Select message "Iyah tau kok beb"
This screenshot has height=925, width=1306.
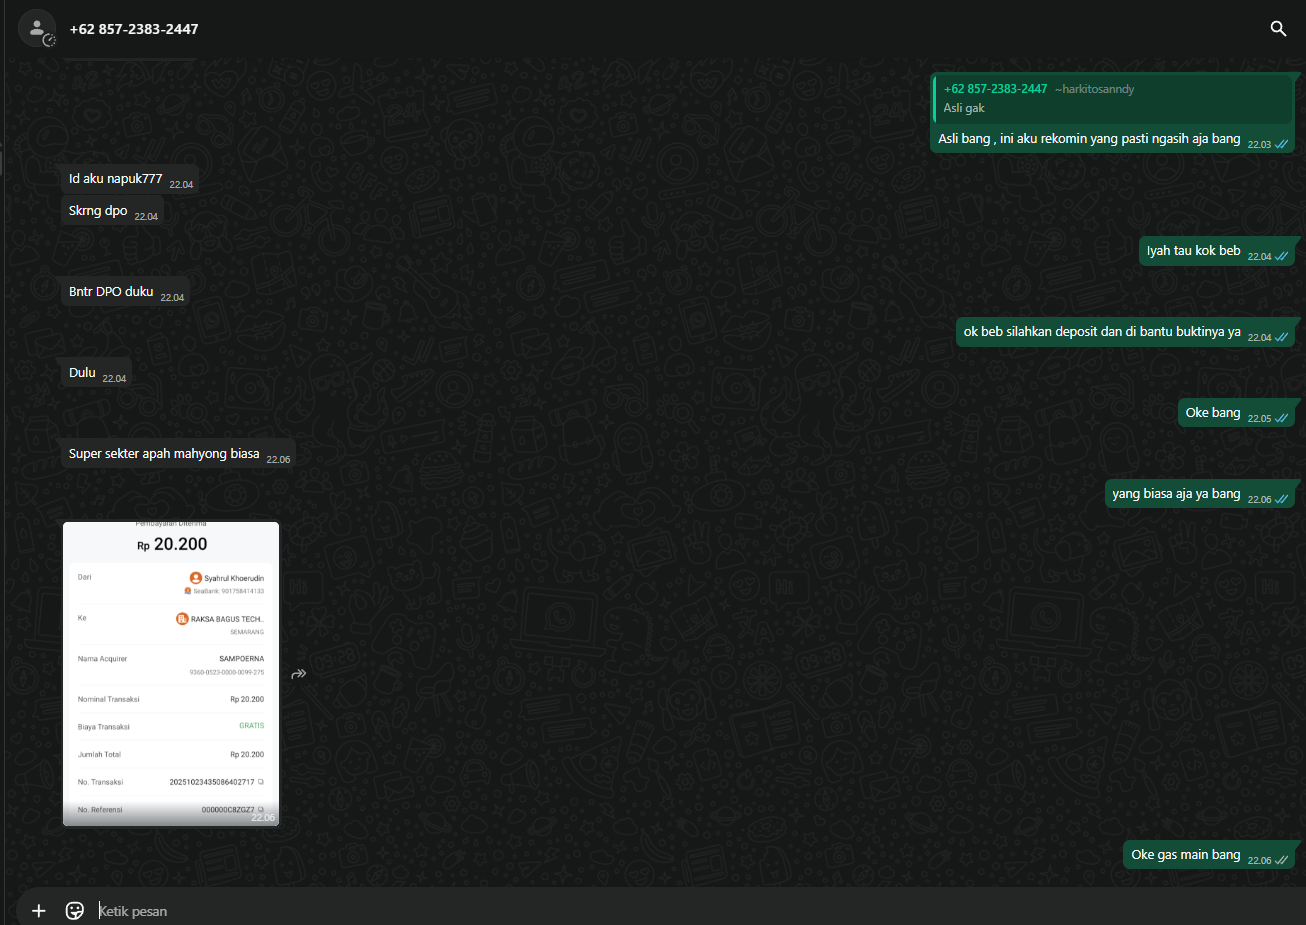[x=1219, y=251]
